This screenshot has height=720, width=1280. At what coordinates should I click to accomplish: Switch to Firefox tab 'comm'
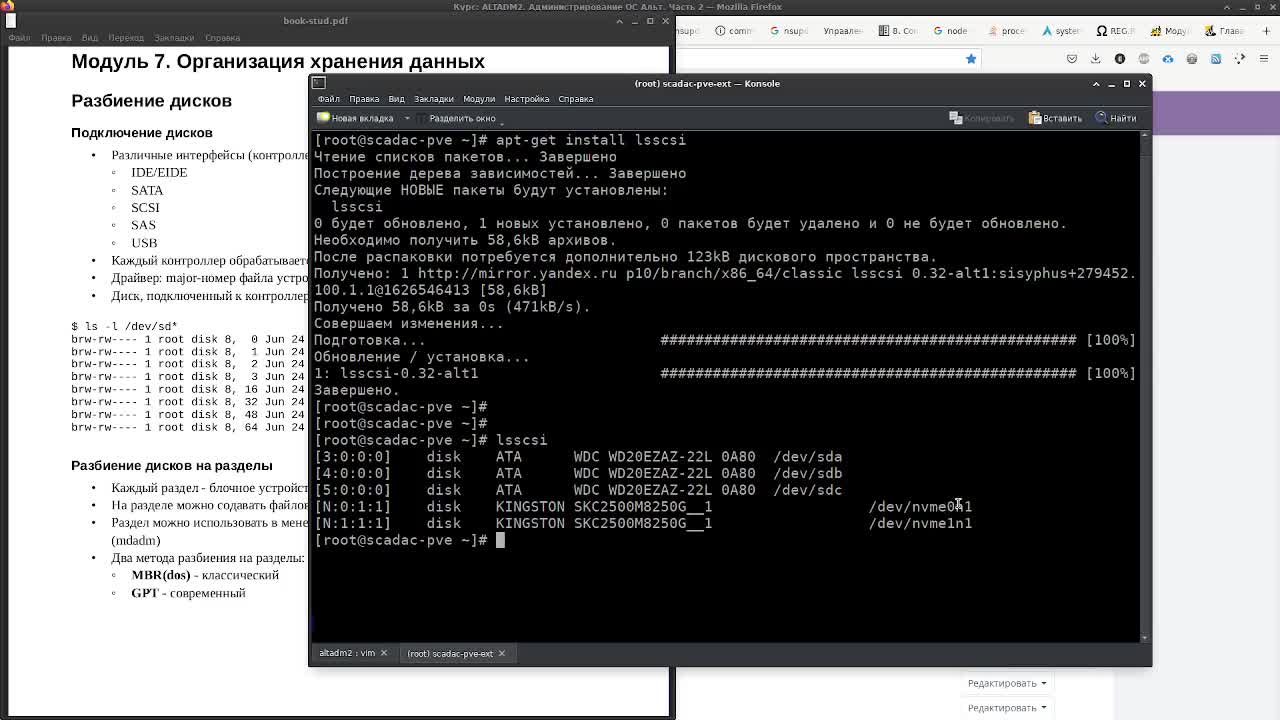click(735, 31)
